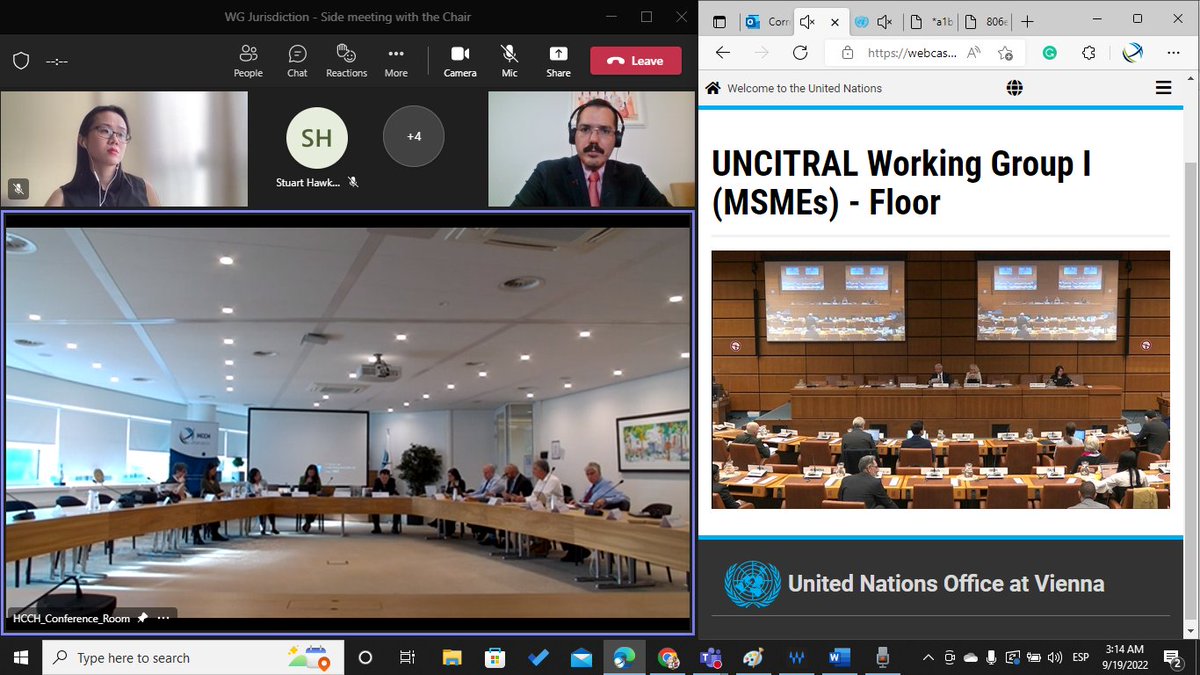Open File Explorer from the taskbar
This screenshot has height=675, width=1200.
[x=452, y=657]
